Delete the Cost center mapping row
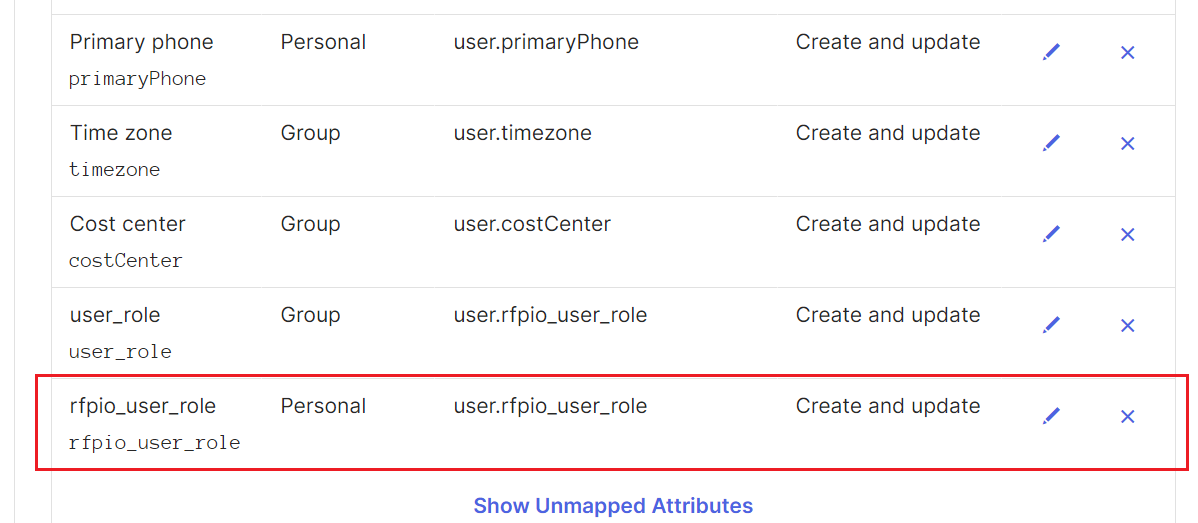The image size is (1198, 523). click(1127, 234)
